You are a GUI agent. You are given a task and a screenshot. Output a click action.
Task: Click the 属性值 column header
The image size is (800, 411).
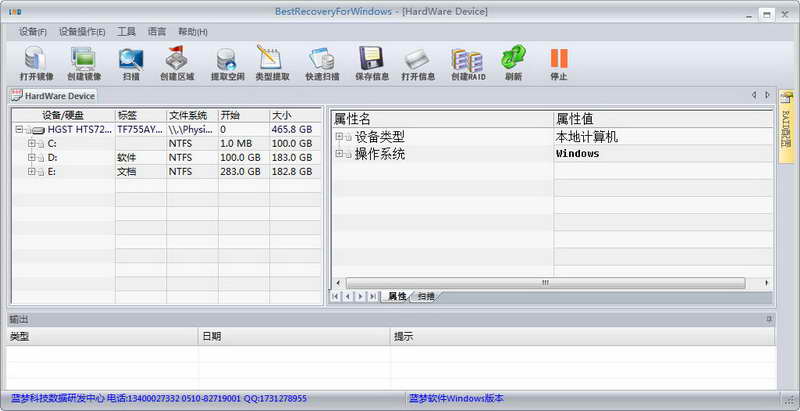point(663,119)
